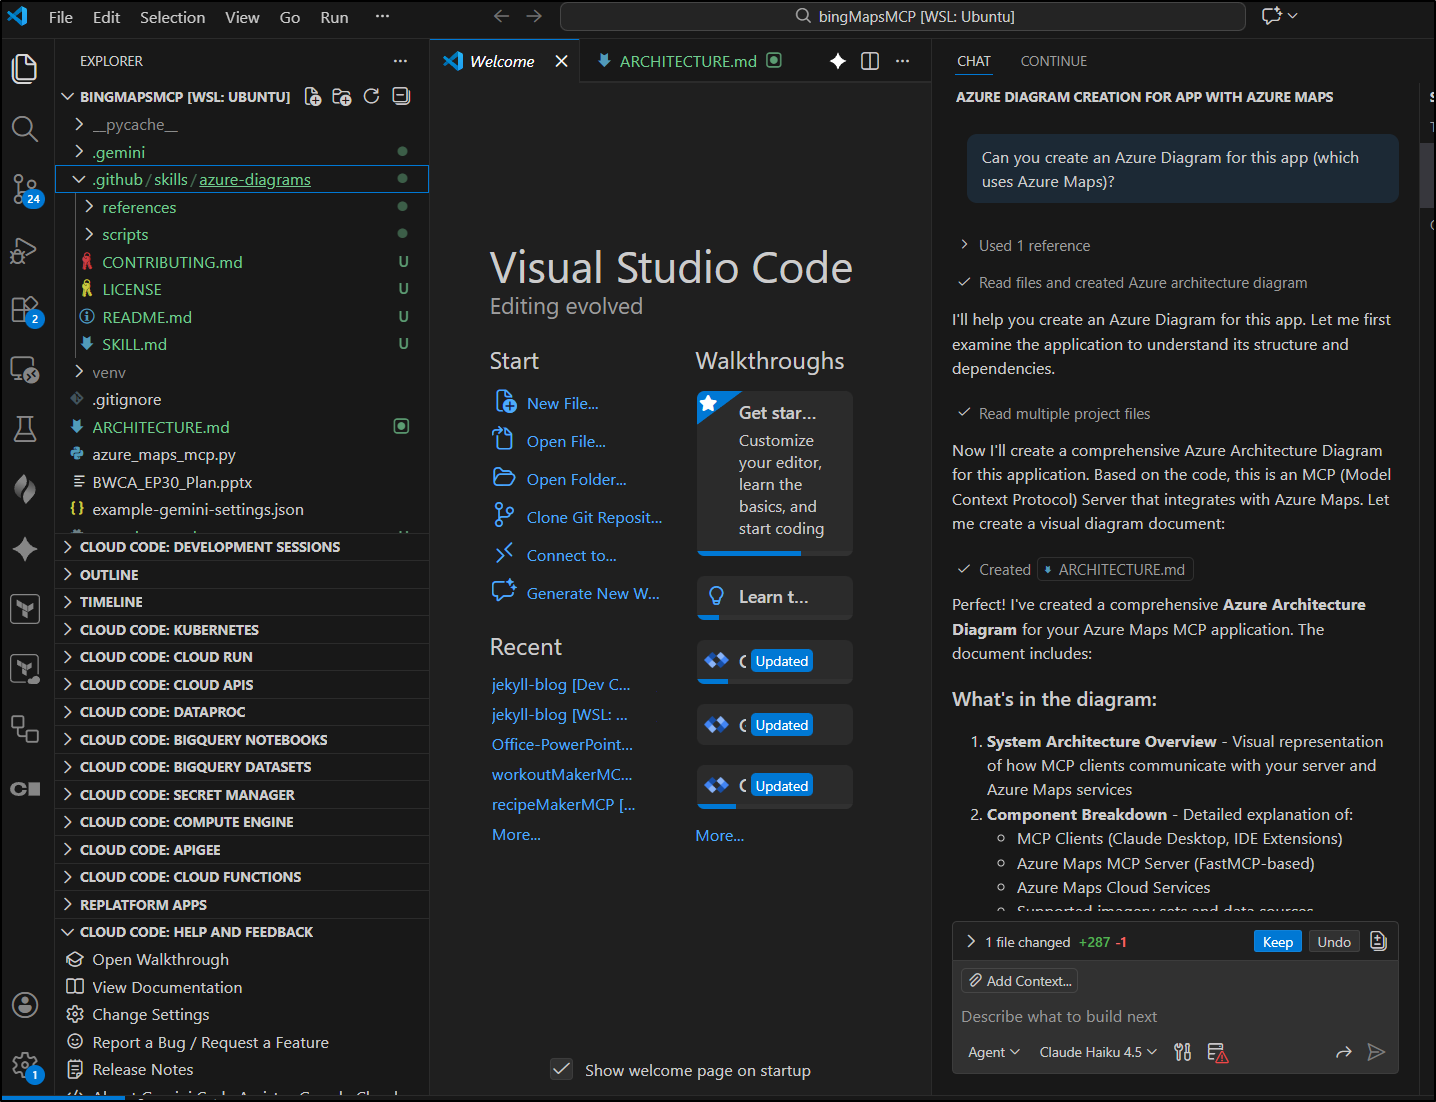Click New File icon in Explorer header
Viewport: 1436px width, 1102px height.
(313, 97)
